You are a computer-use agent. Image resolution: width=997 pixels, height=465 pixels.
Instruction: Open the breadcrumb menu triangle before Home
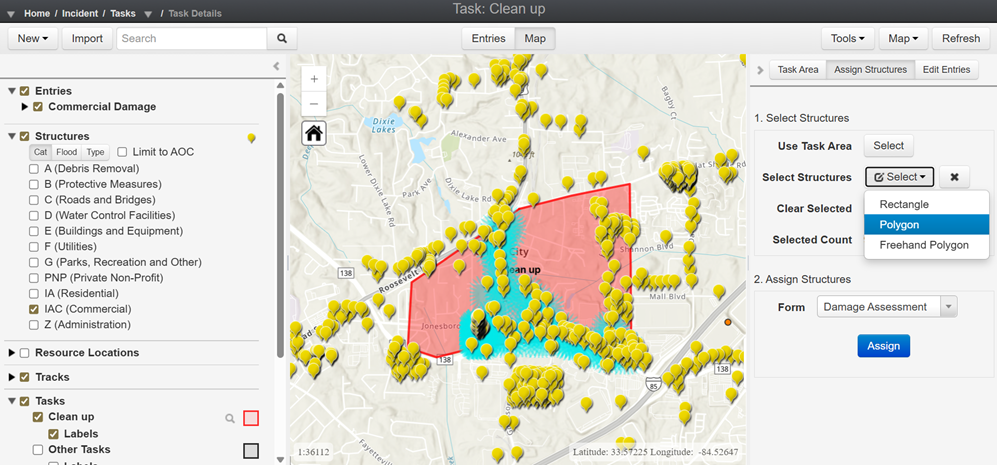click(11, 13)
